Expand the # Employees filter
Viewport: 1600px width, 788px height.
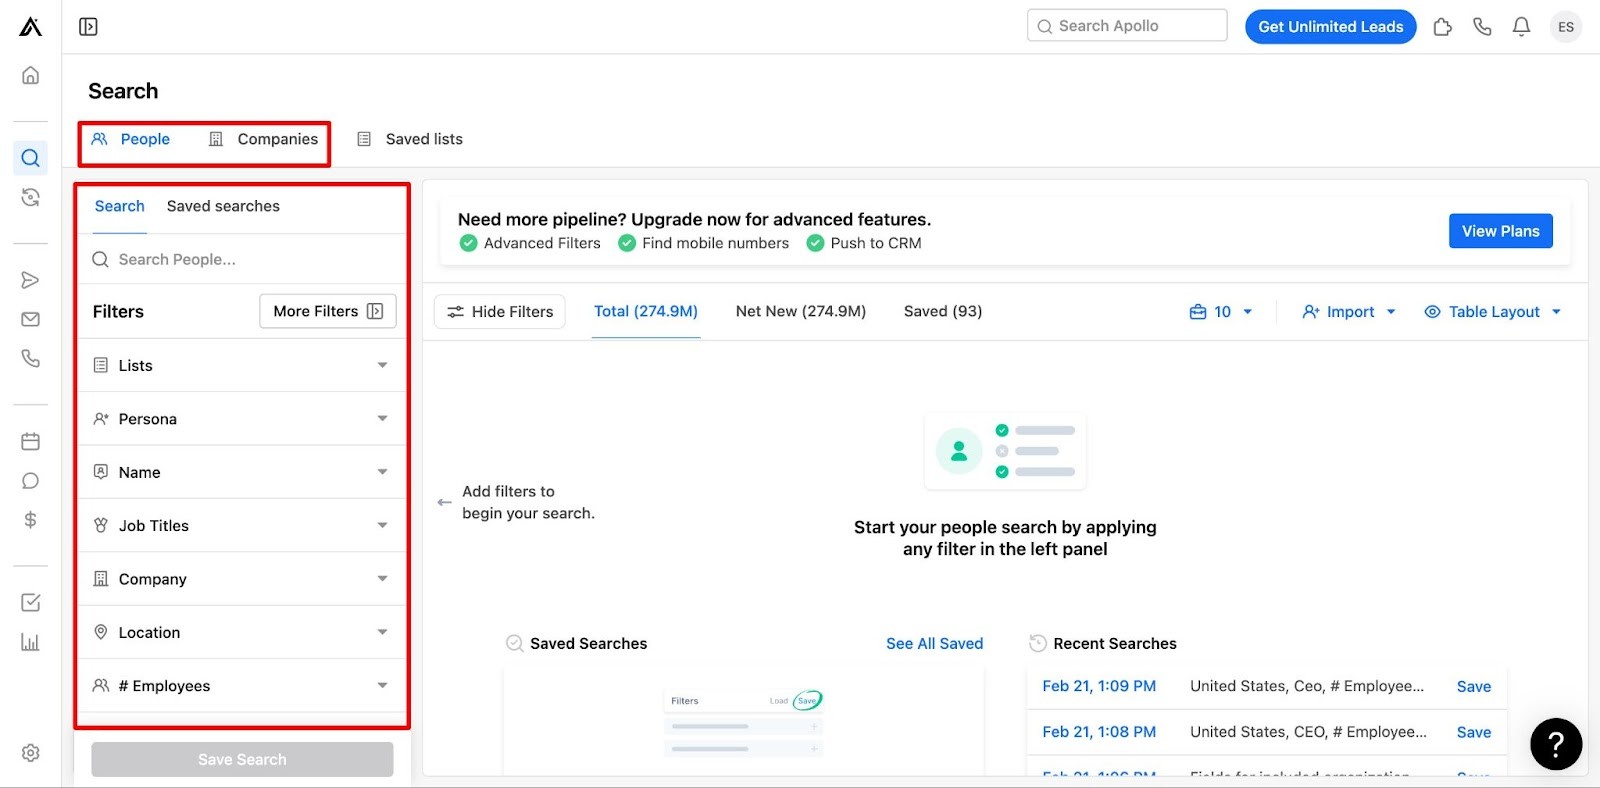[x=242, y=686]
